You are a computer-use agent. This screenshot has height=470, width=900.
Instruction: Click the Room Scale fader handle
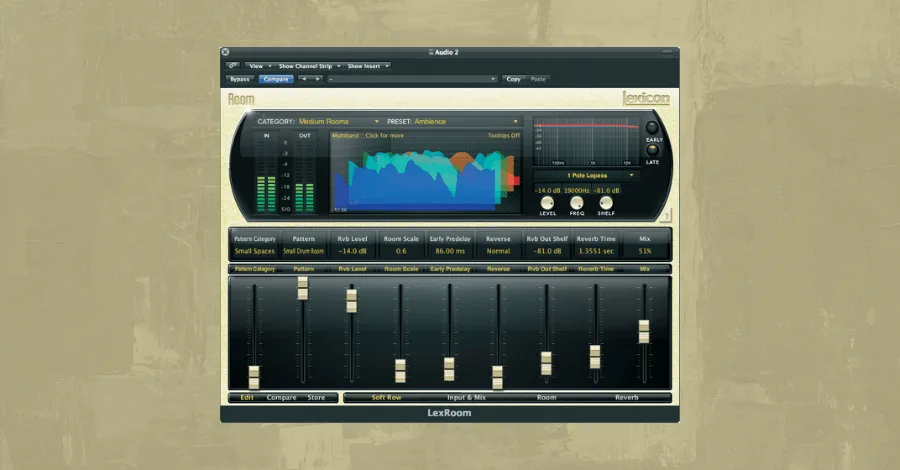point(400,371)
